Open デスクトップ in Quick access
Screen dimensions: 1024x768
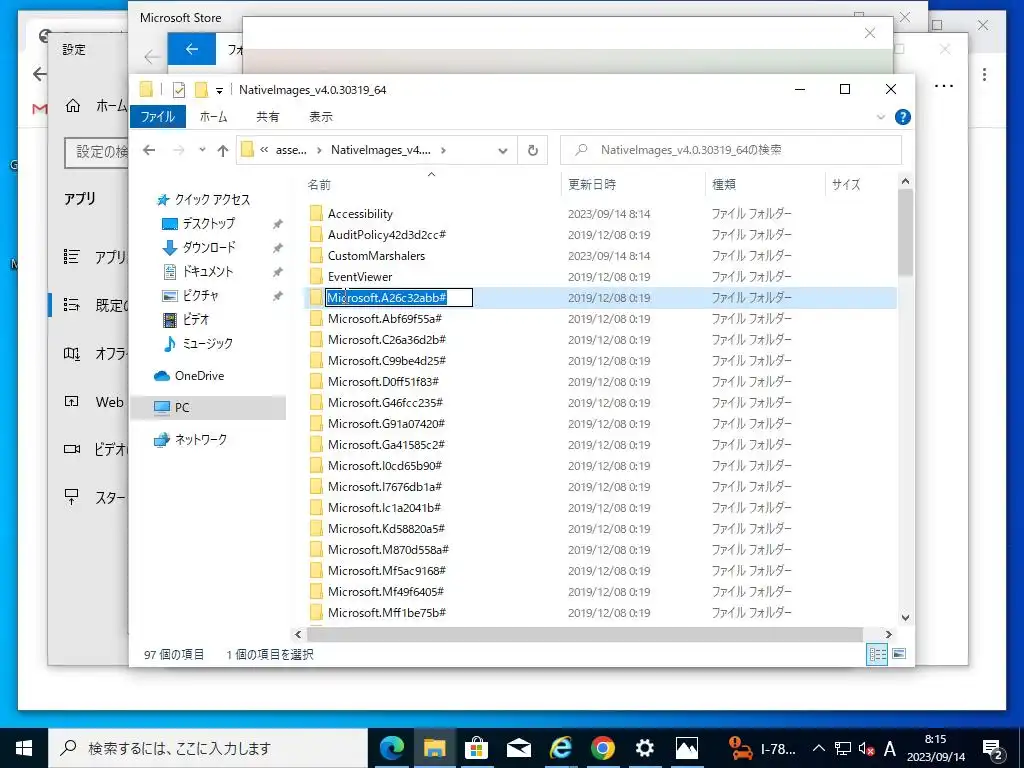(x=208, y=223)
